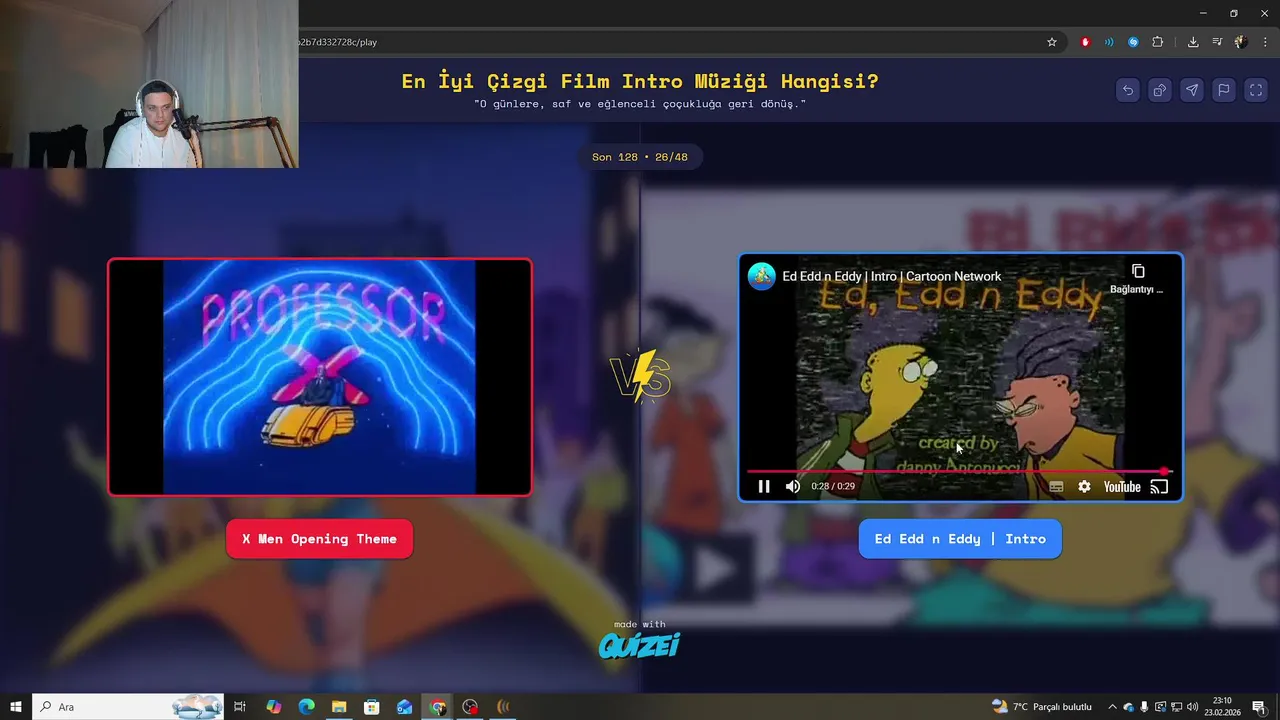Image resolution: width=1280 pixels, height=720 pixels.
Task: Click the undo arrow button on Quizei header
Action: click(x=1128, y=90)
